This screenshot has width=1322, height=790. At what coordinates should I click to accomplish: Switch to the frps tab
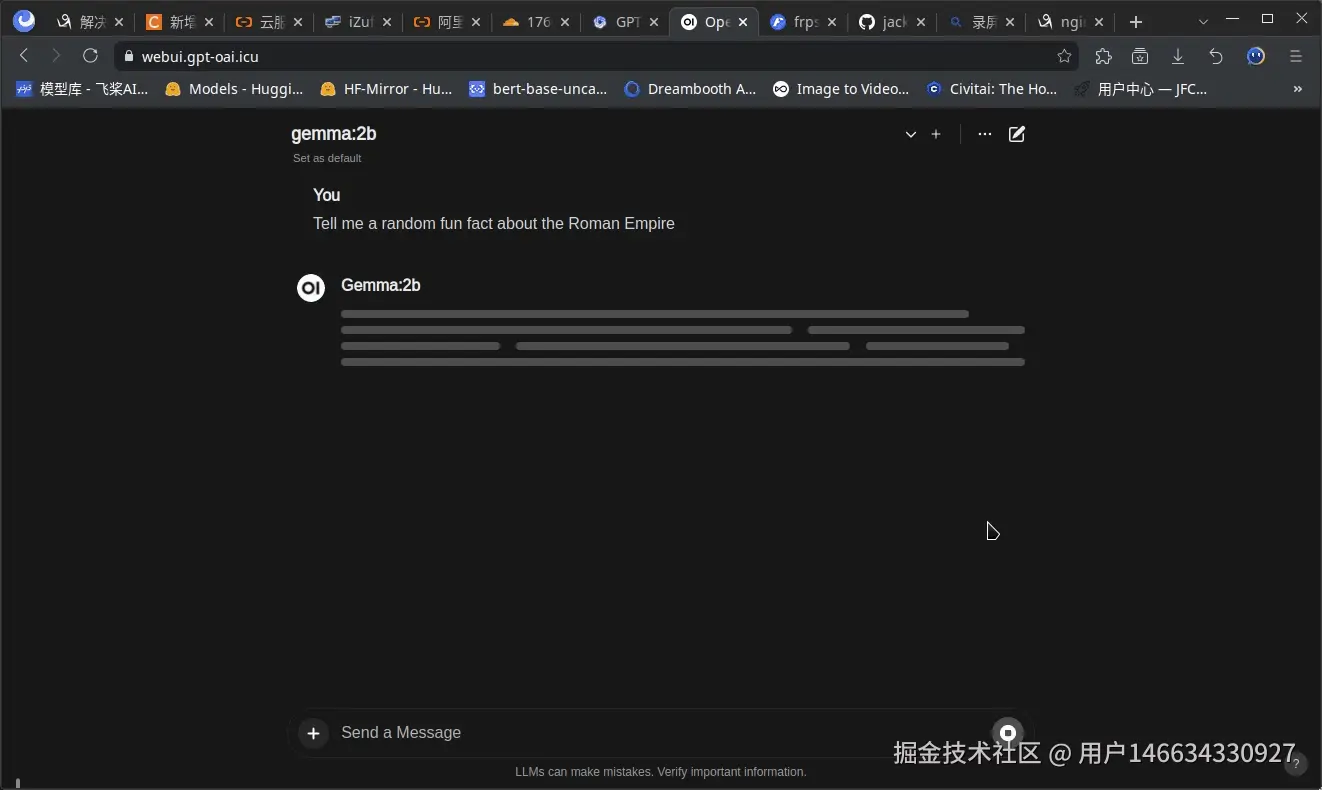[x=805, y=22]
